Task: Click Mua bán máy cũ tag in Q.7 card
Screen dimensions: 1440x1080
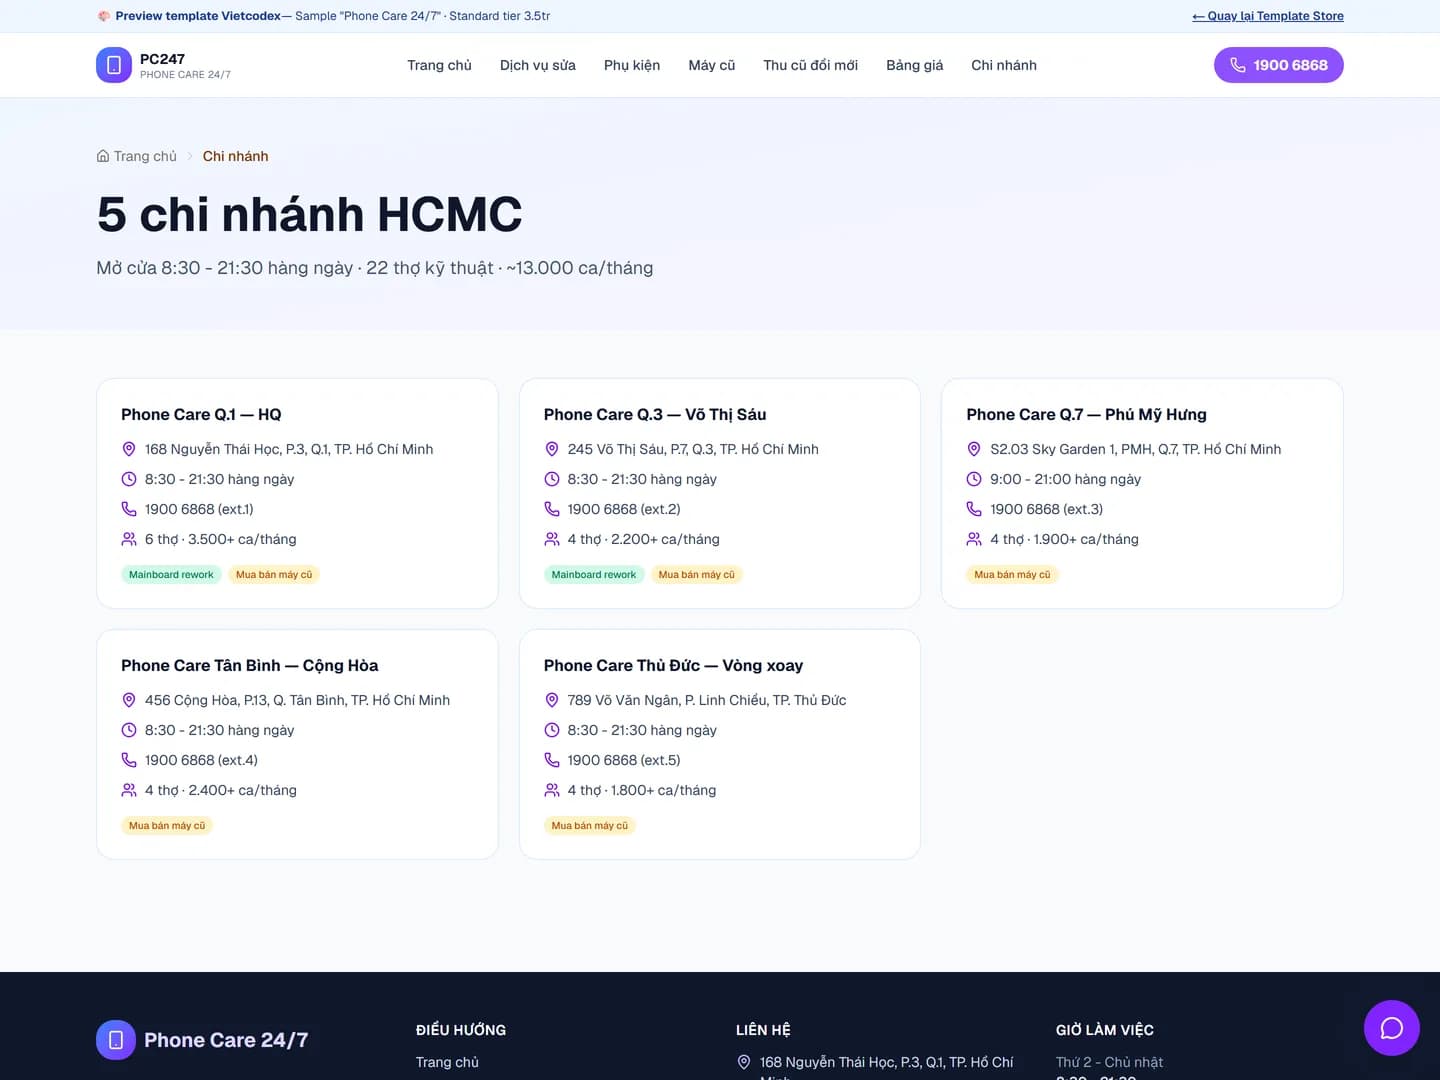Action: (x=1012, y=574)
